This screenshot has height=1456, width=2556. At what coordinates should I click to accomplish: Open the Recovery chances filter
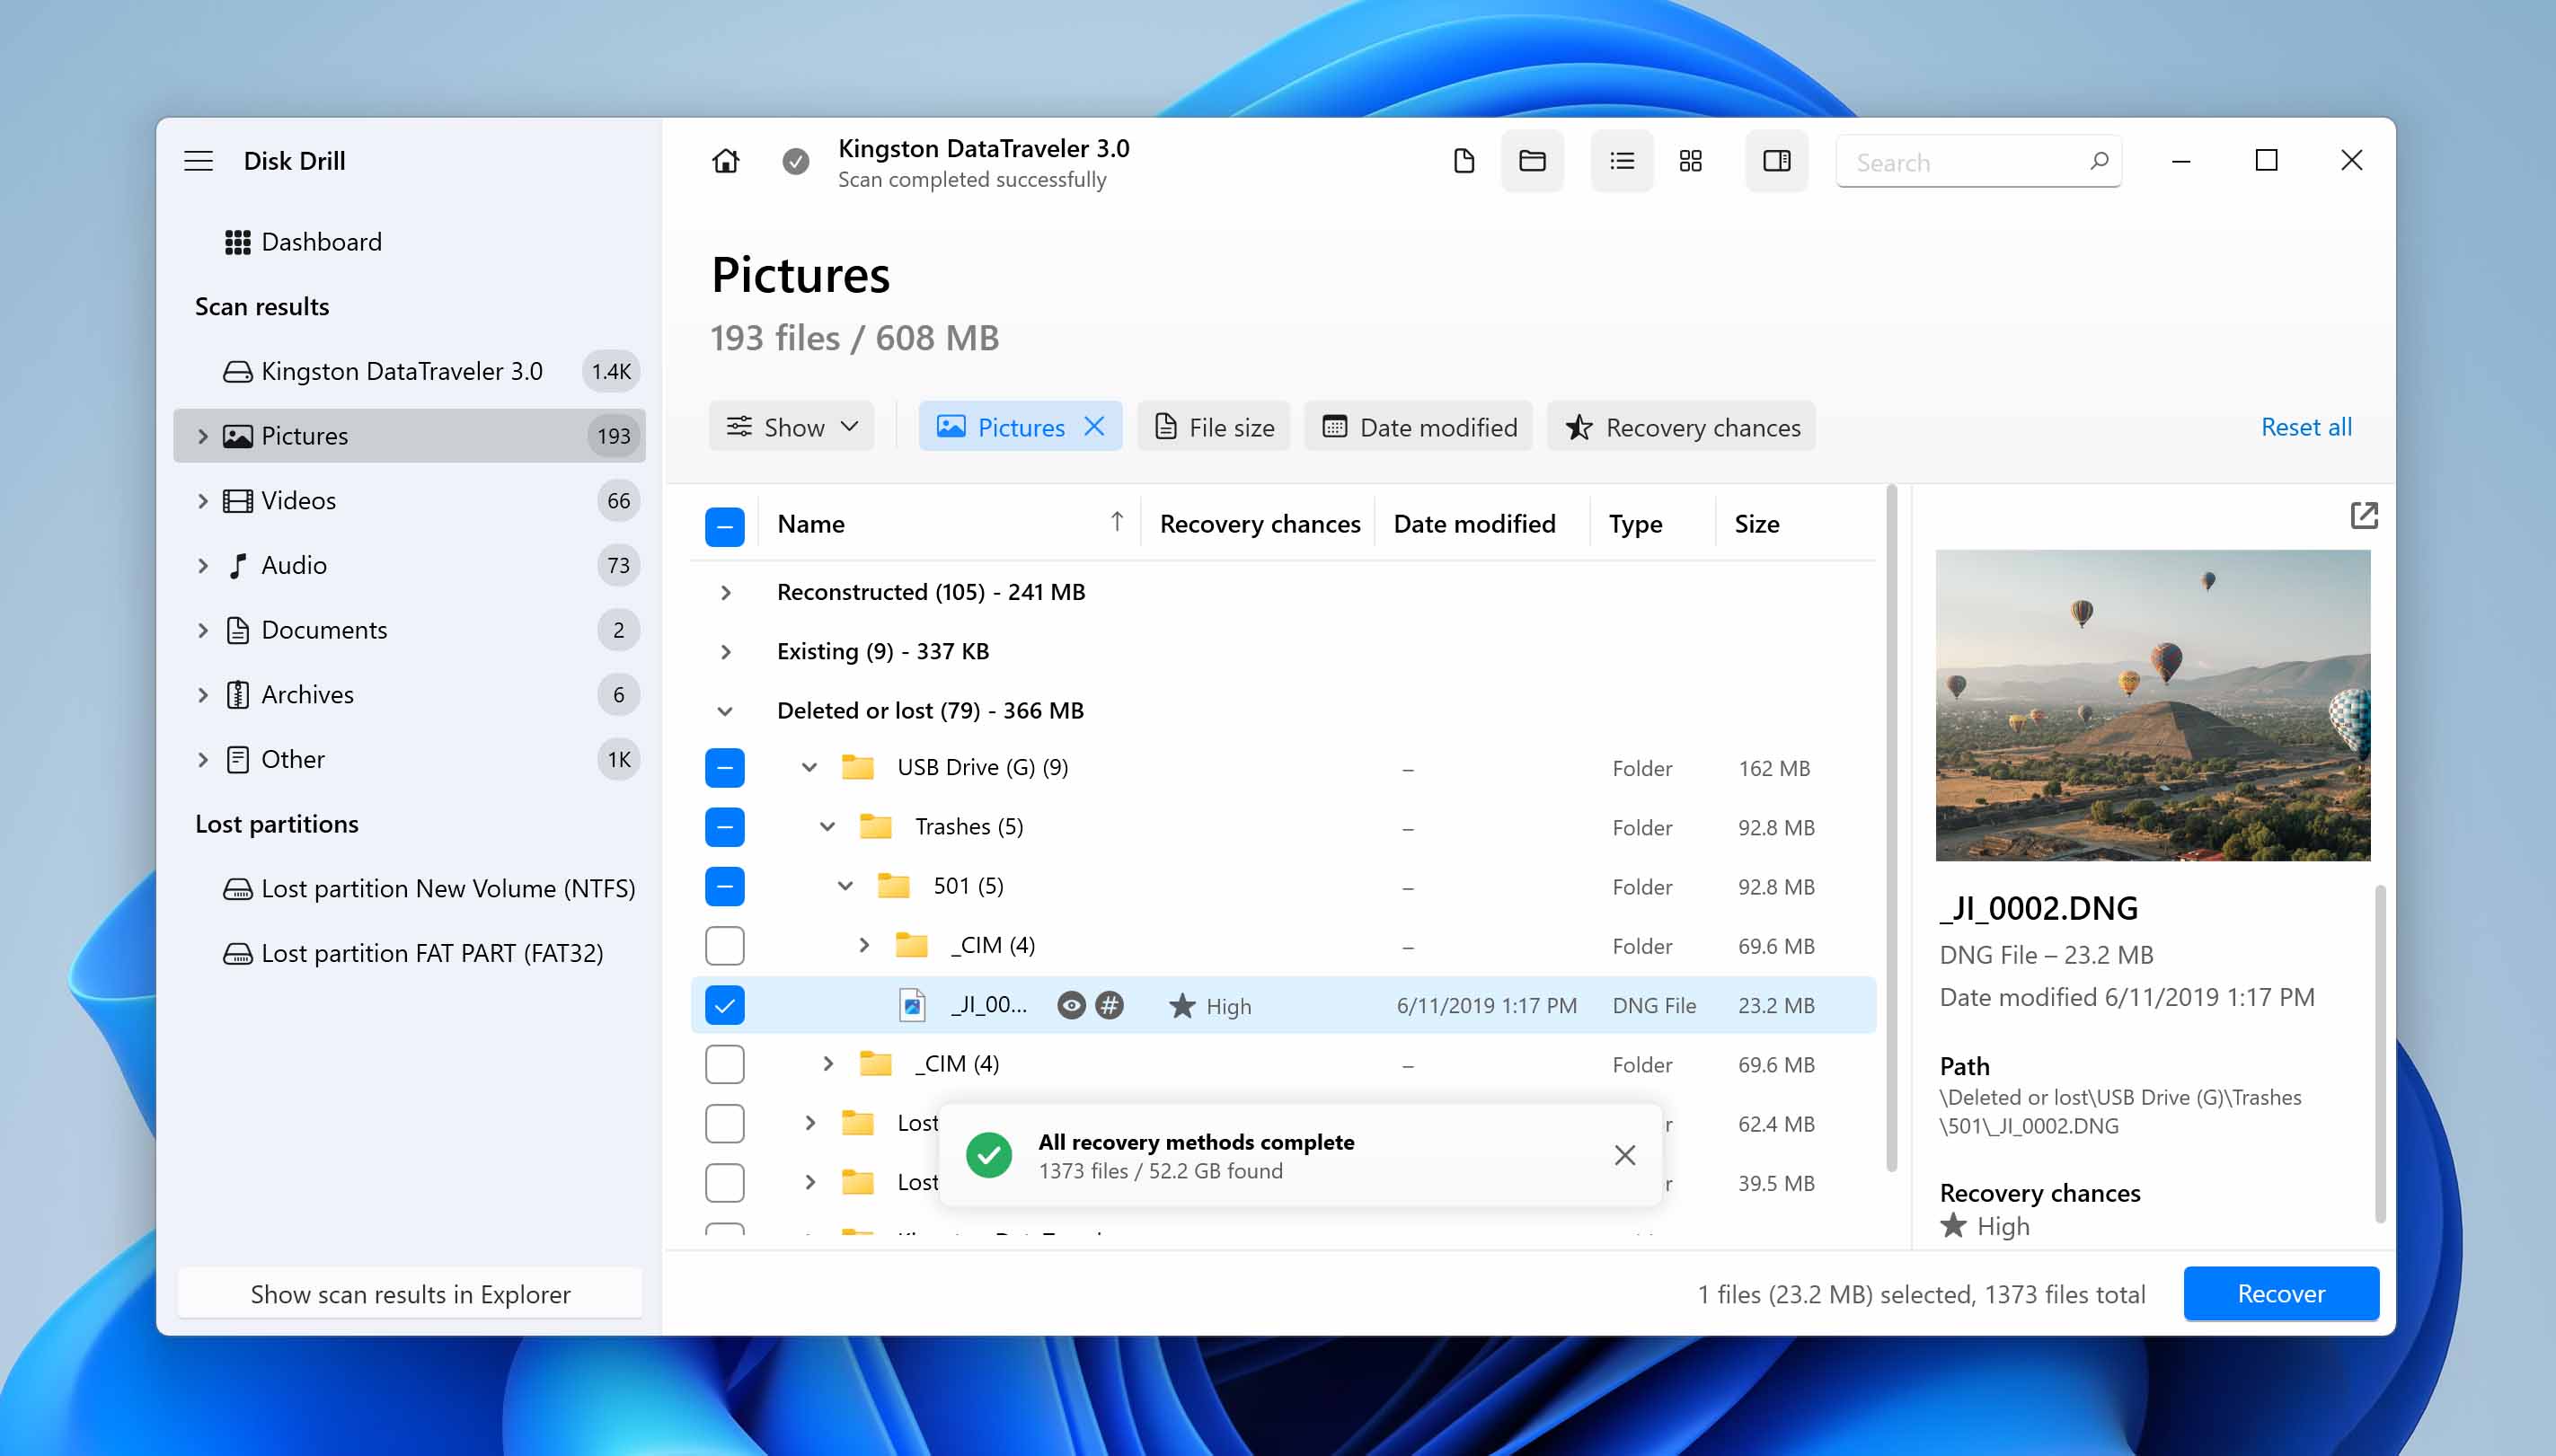pyautogui.click(x=1682, y=427)
